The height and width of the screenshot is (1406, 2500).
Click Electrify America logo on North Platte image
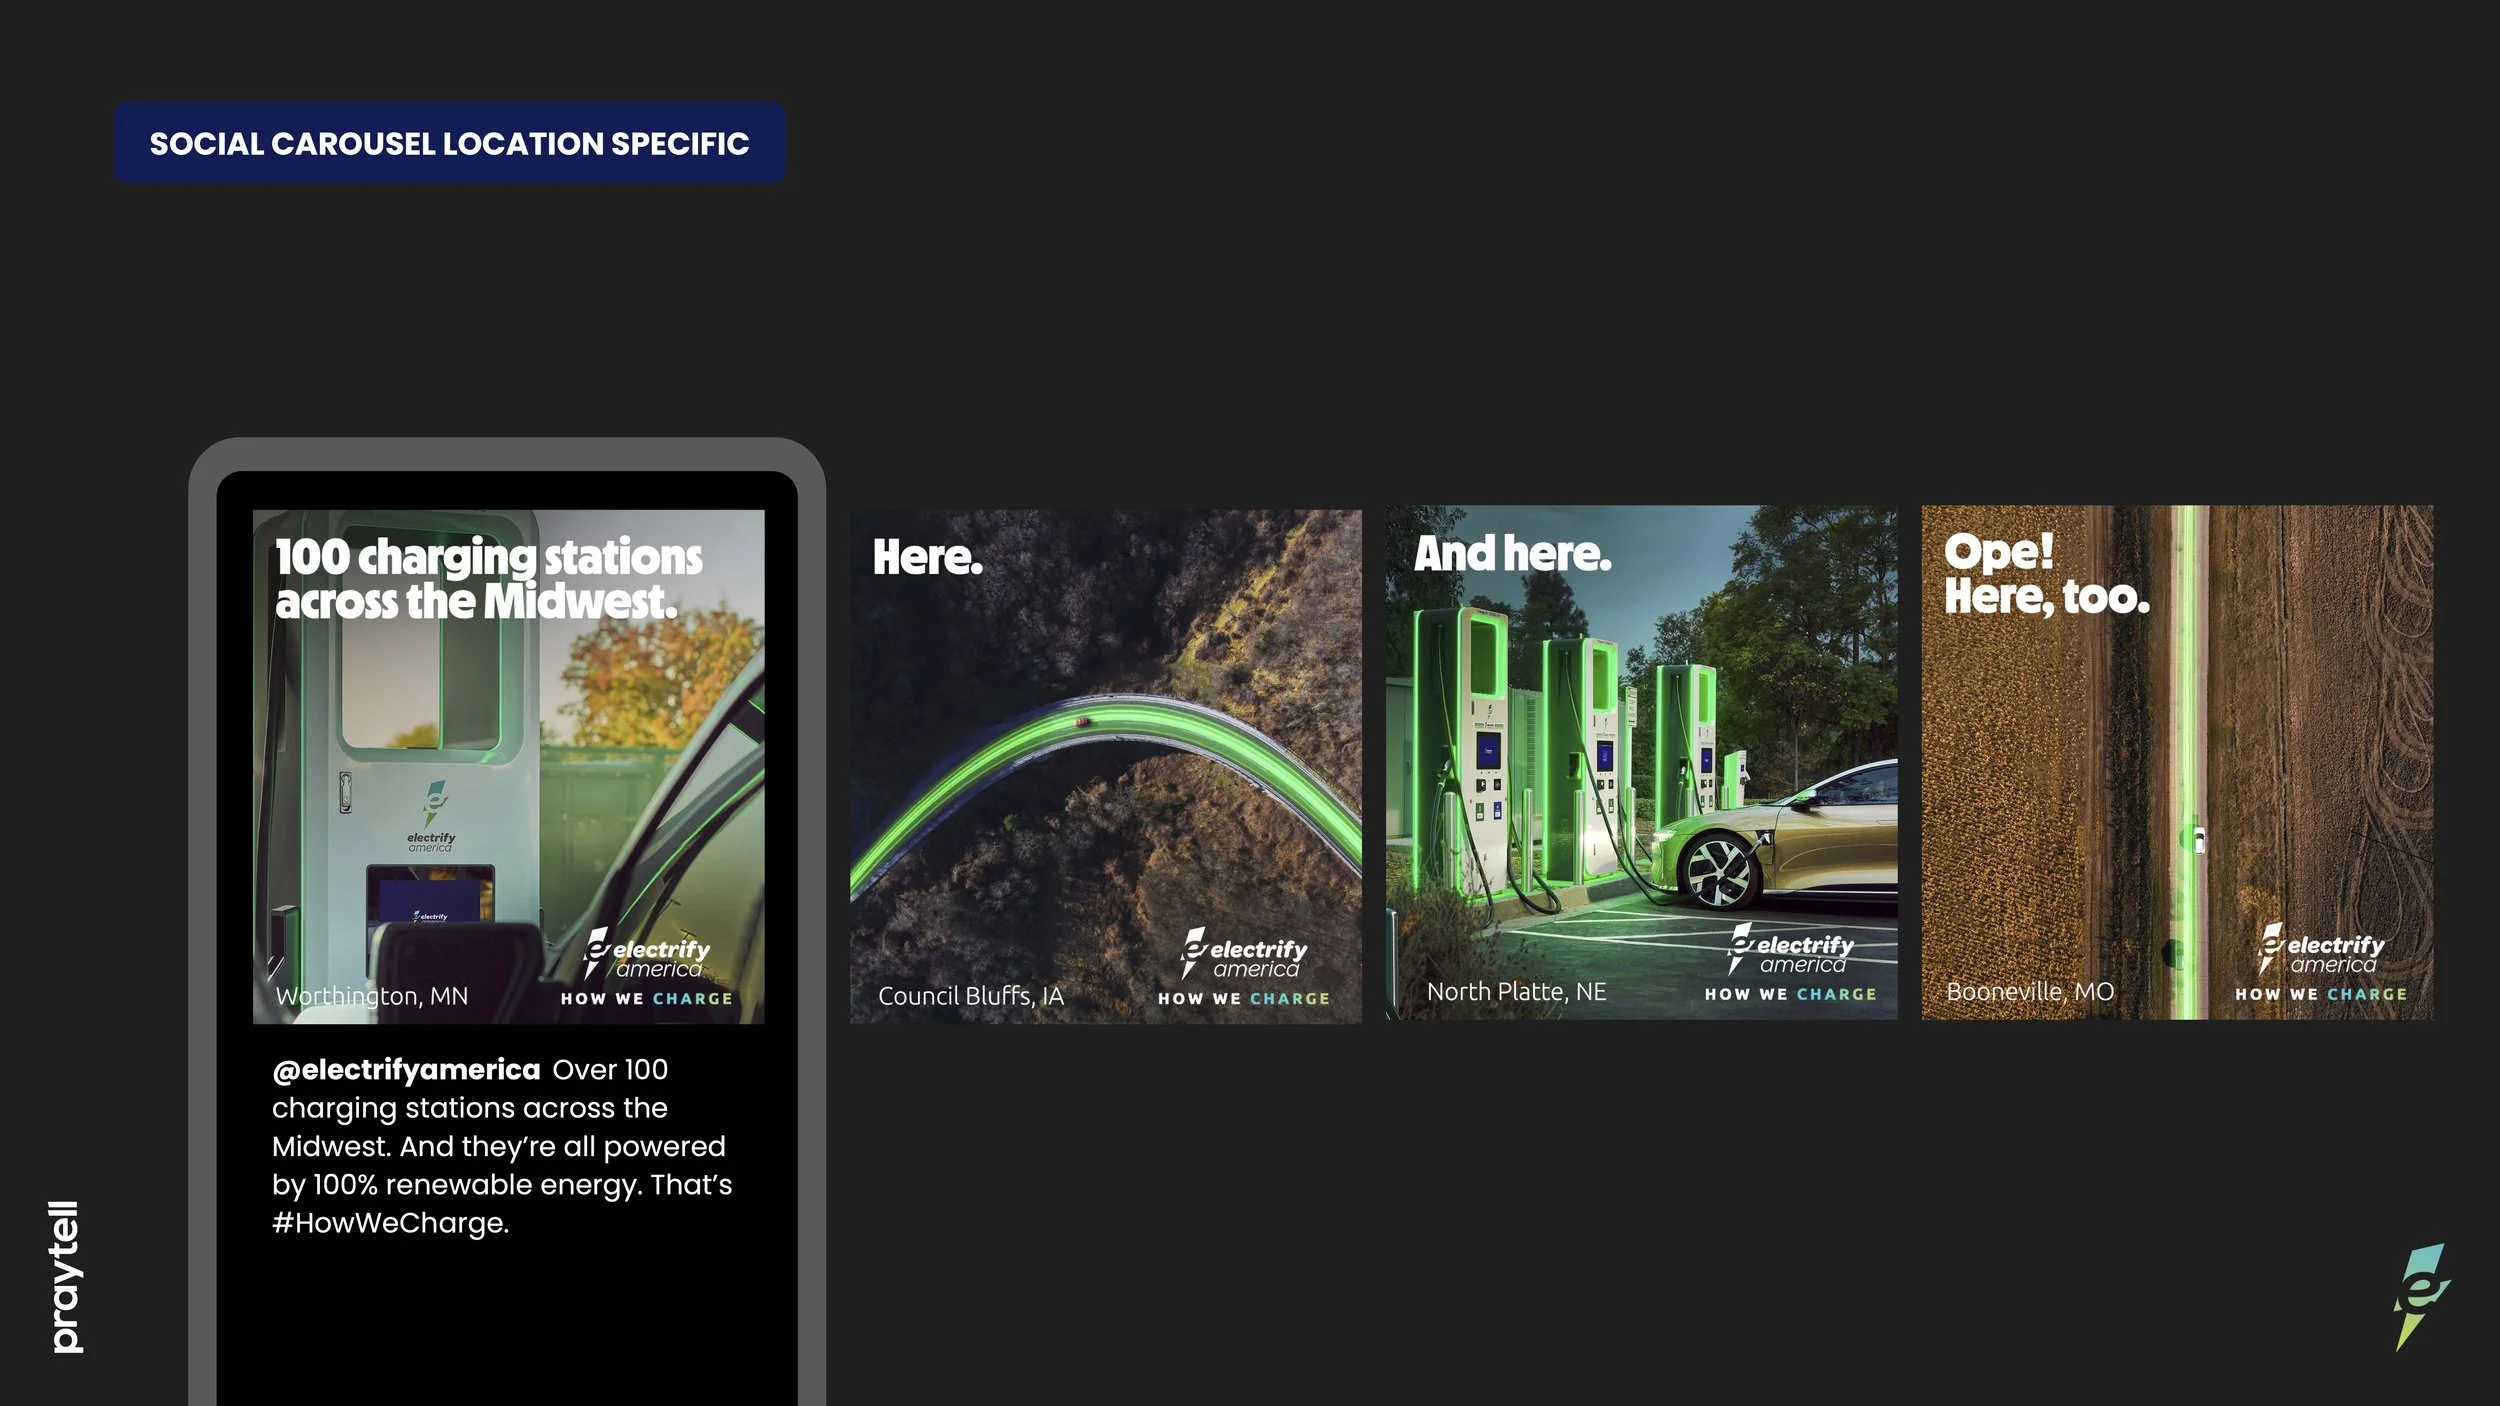click(x=1791, y=952)
